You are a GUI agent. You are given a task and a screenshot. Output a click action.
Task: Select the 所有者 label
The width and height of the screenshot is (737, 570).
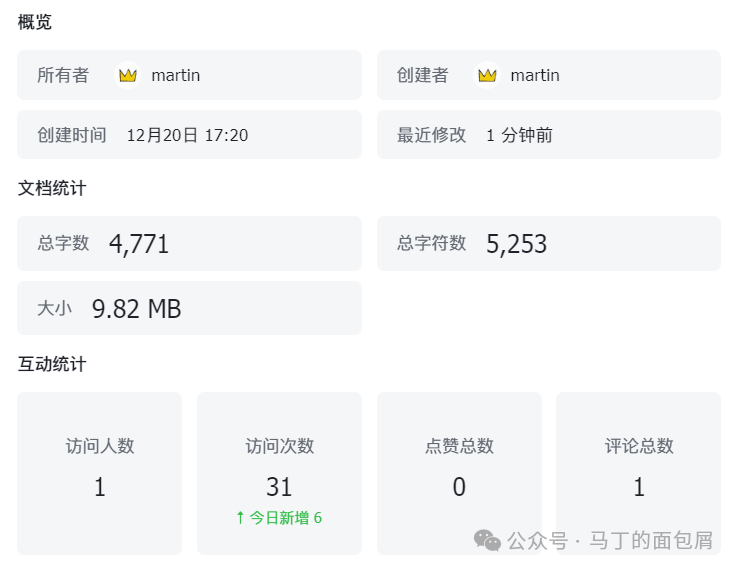pos(63,75)
